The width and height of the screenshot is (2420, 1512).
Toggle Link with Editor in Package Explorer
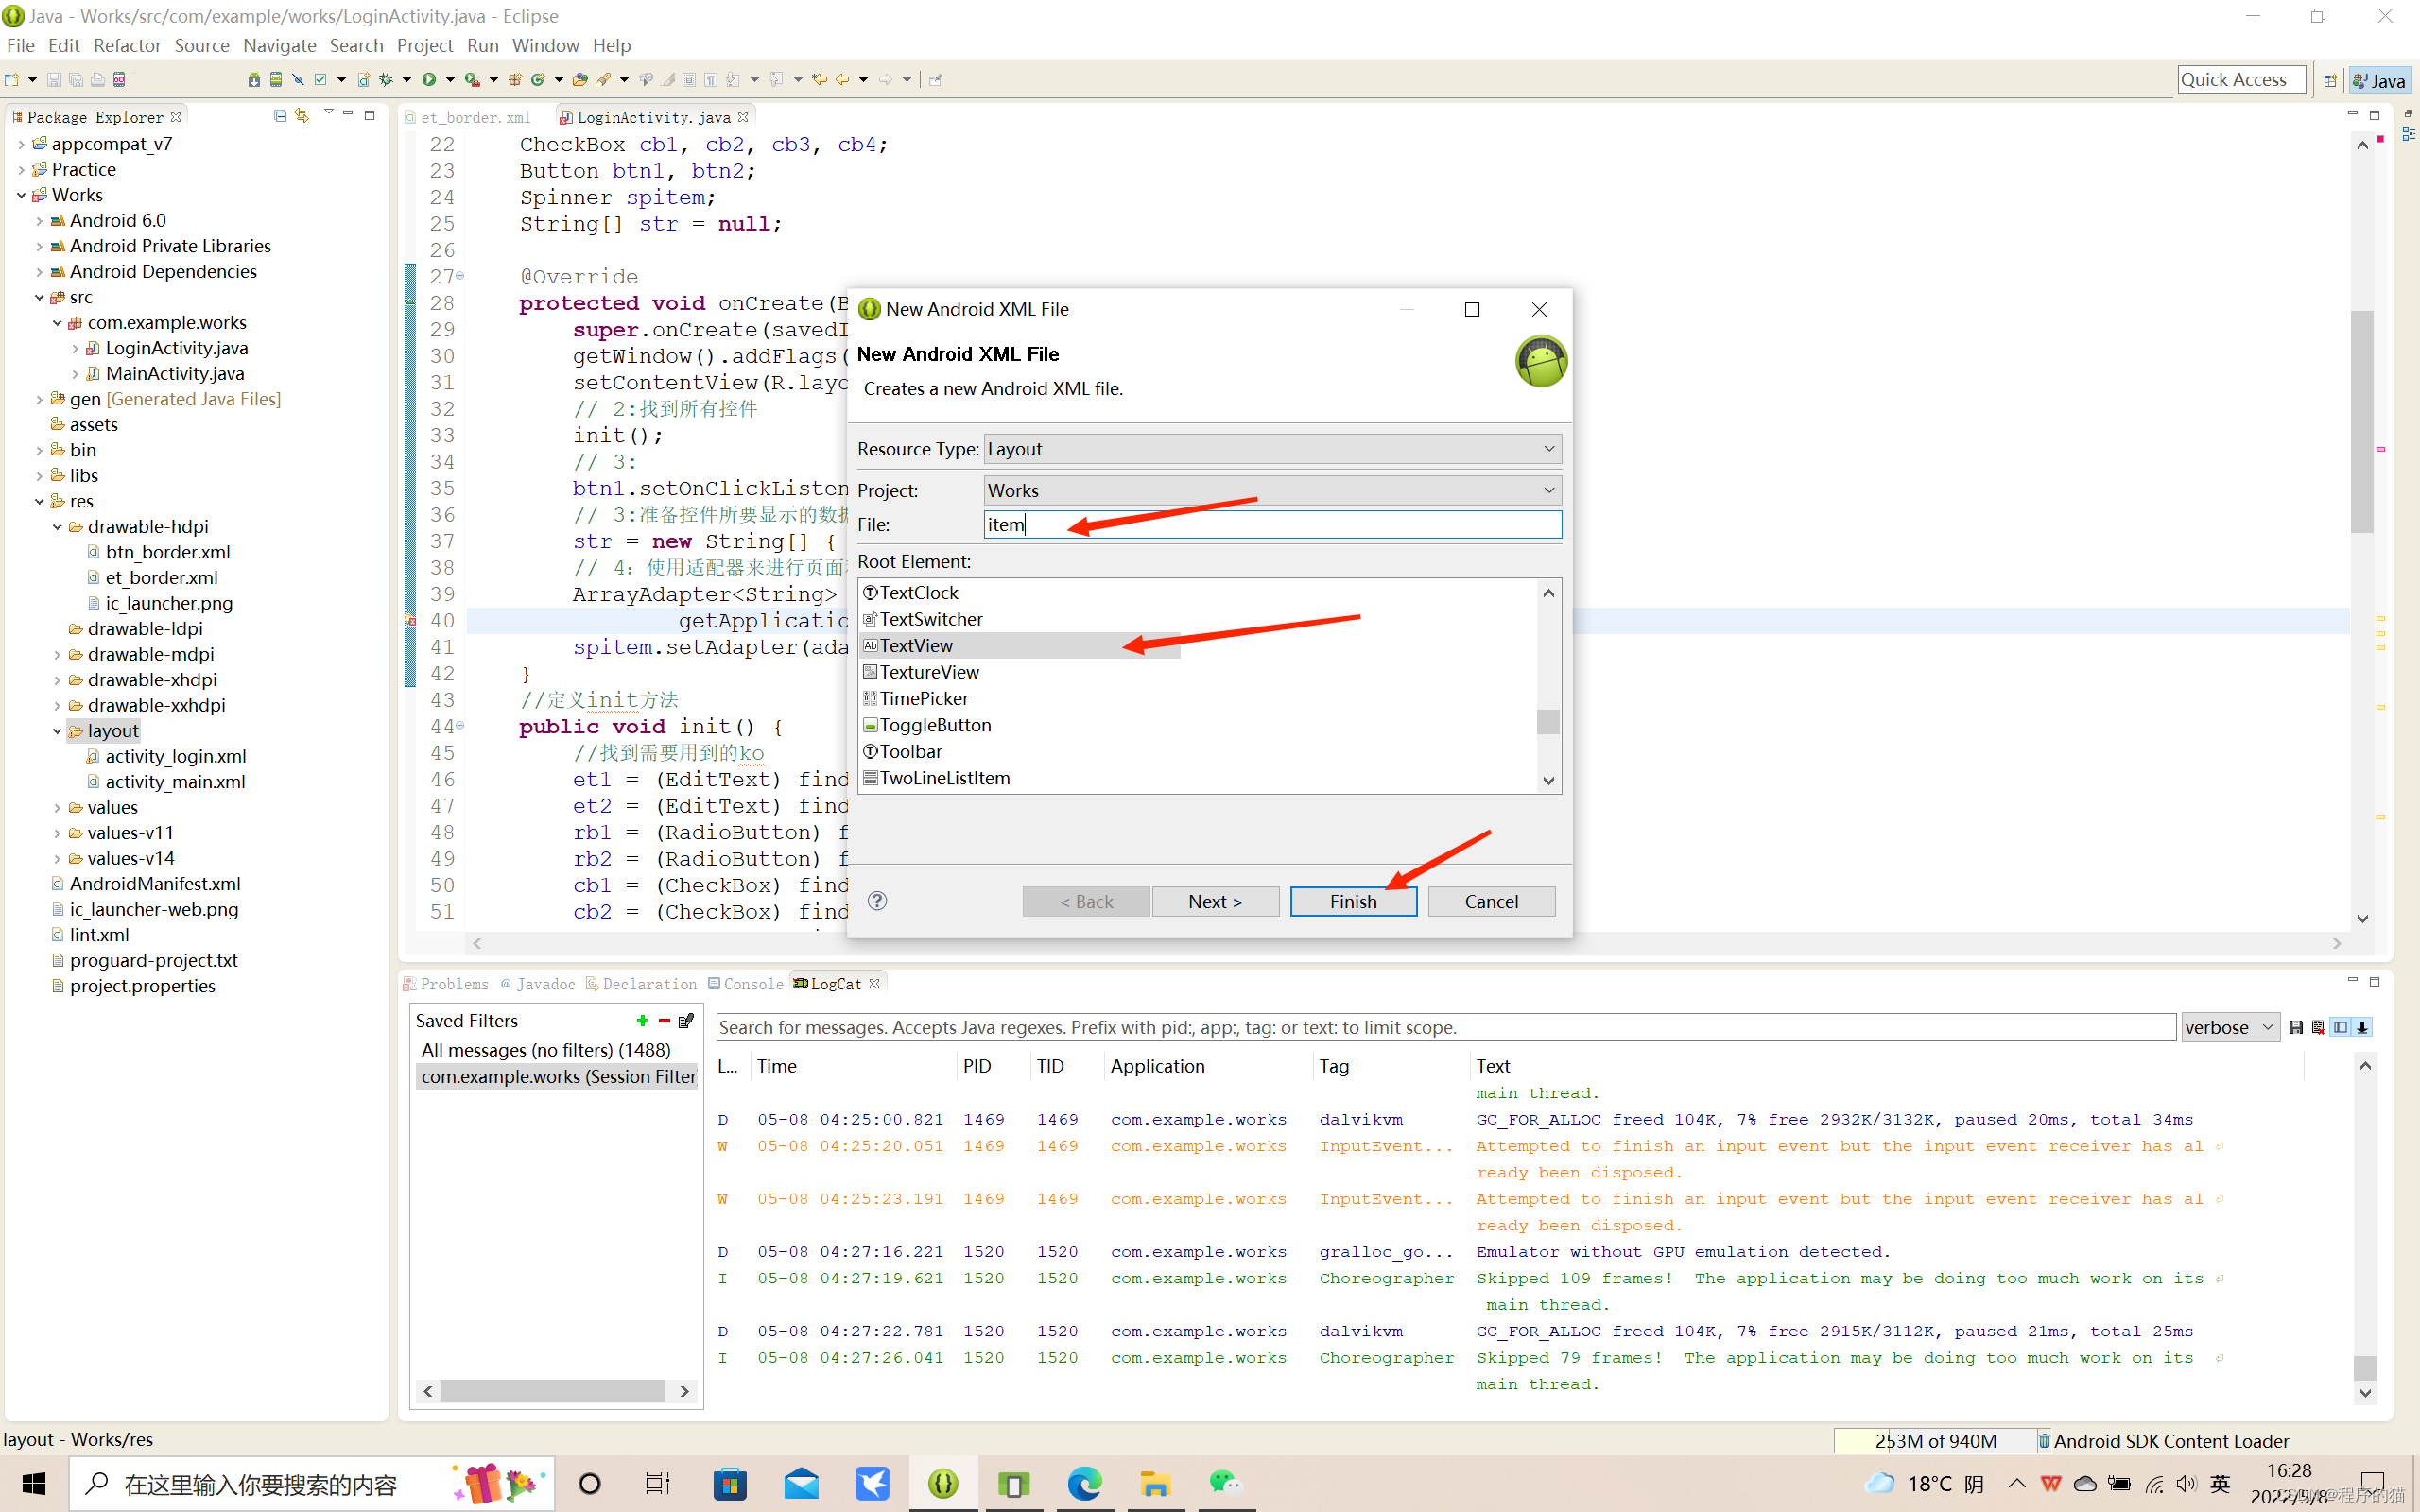(x=302, y=116)
